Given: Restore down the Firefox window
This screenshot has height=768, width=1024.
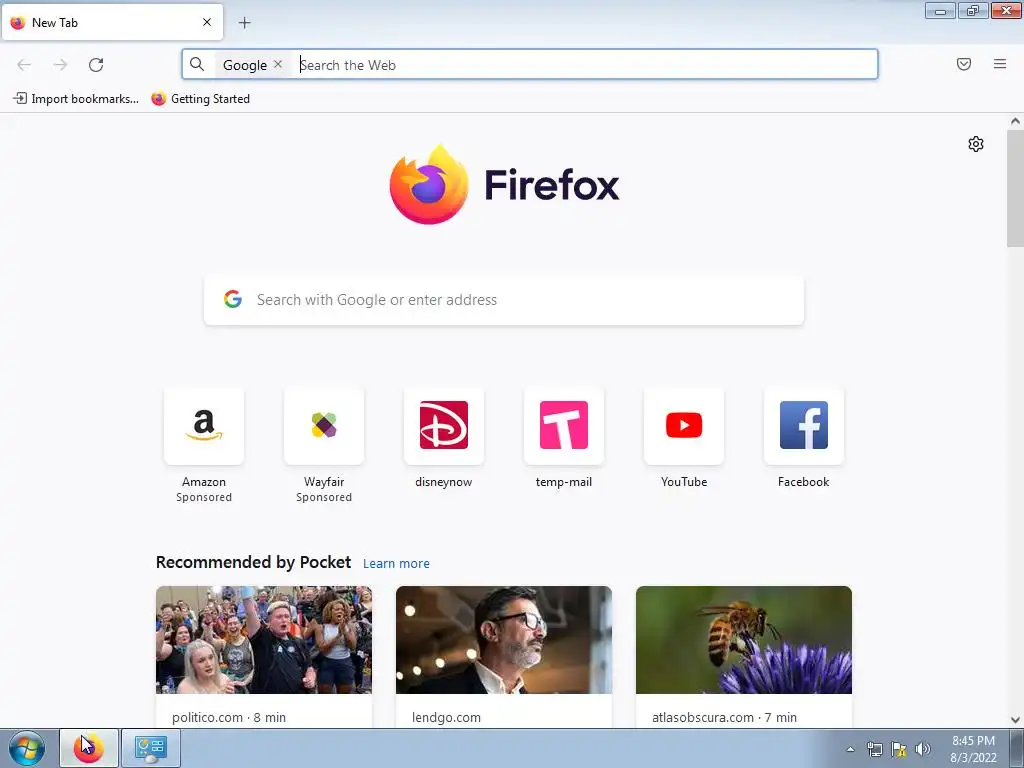Looking at the screenshot, I should 972,10.
